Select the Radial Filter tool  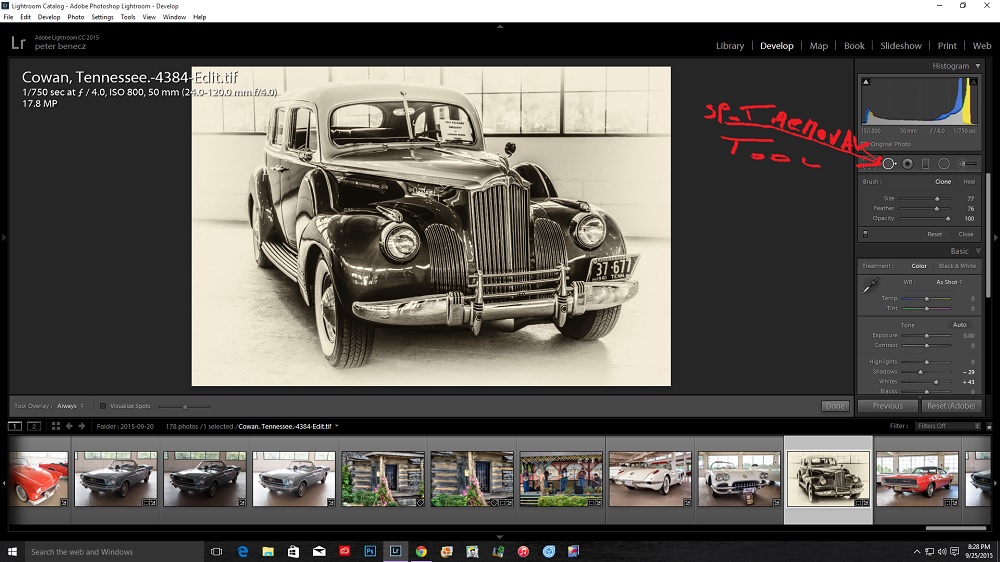[x=944, y=164]
